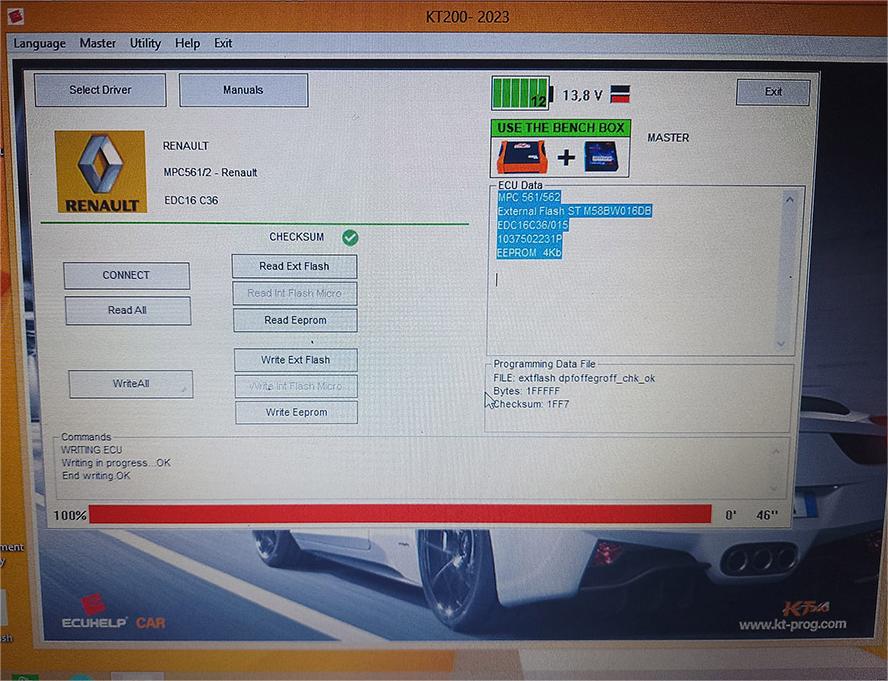Click the green checksum check mark
This screenshot has width=888, height=681.
[350, 237]
